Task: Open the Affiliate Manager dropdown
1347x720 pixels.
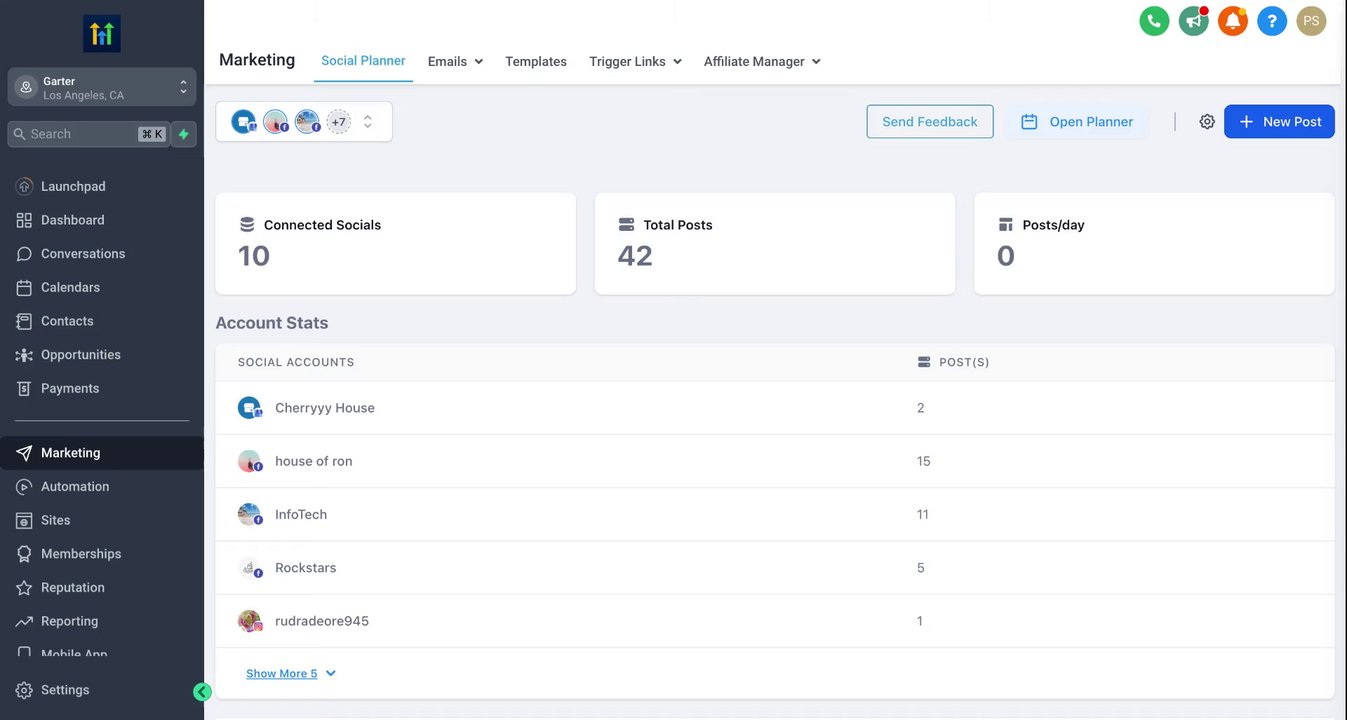Action: (x=762, y=62)
